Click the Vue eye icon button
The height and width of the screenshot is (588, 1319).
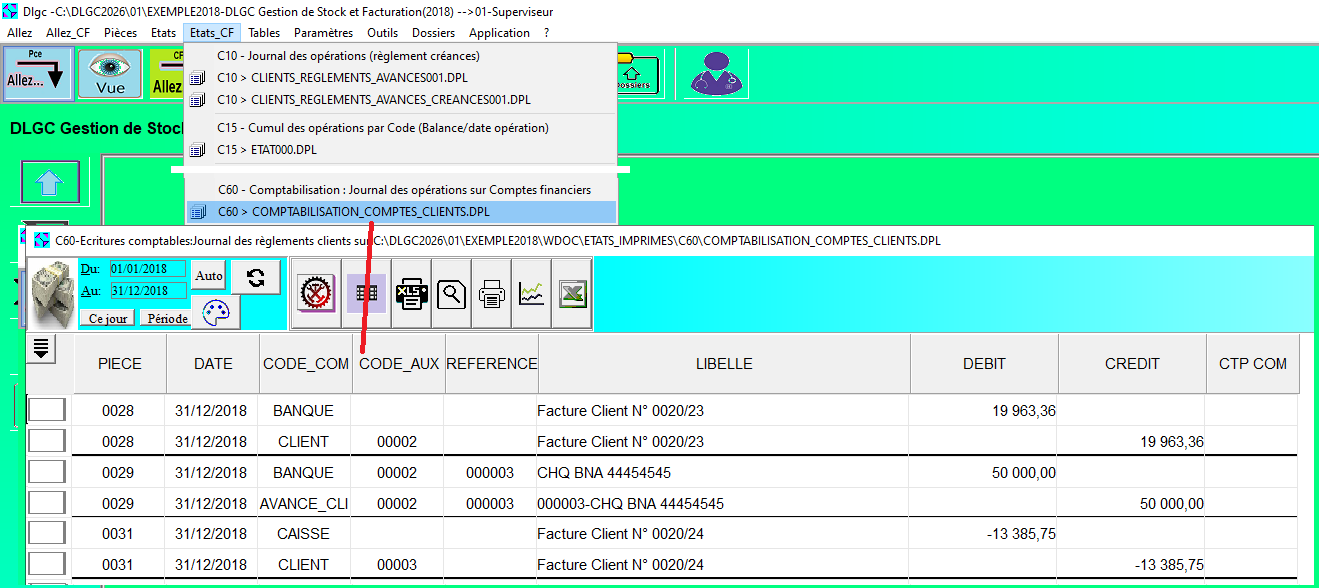[110, 74]
